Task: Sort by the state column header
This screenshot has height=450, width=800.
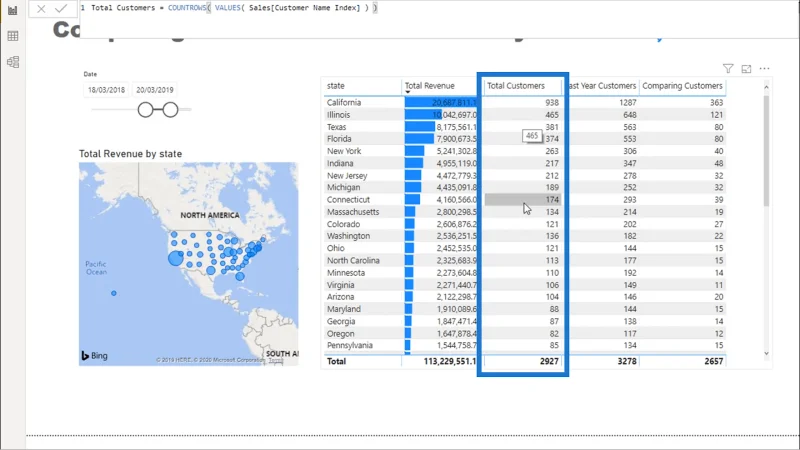Action: tap(336, 86)
